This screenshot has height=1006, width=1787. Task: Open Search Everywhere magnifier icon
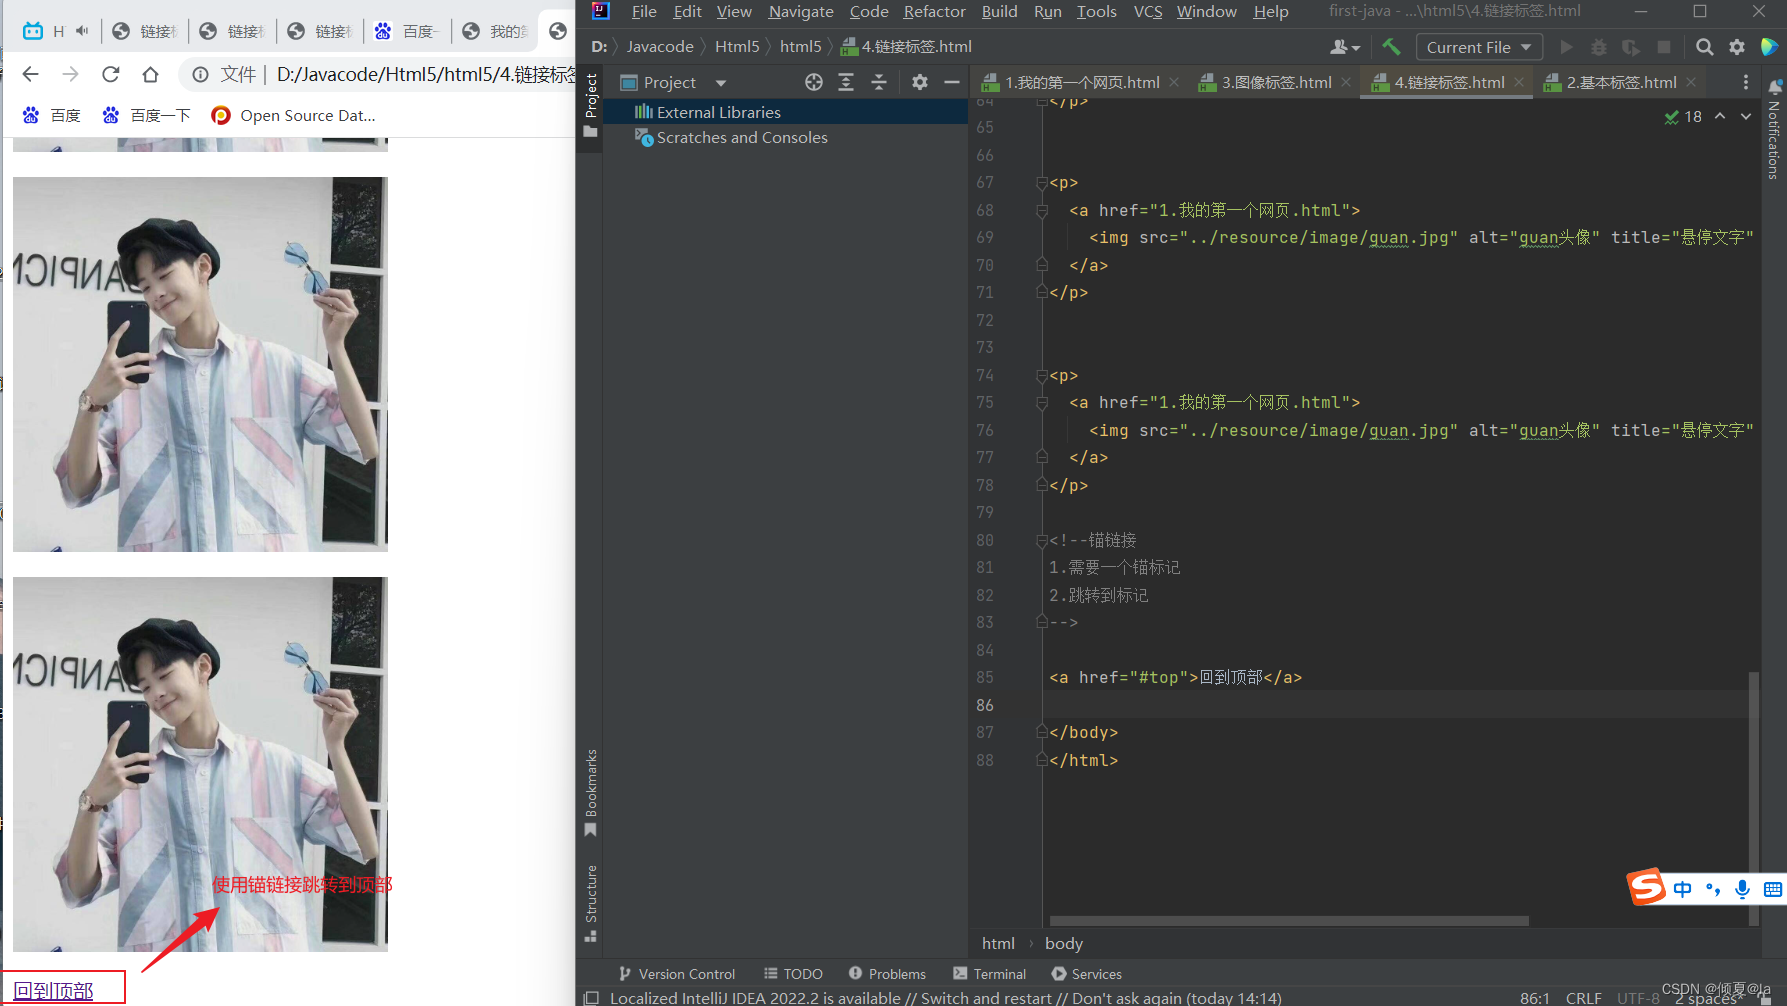point(1705,47)
